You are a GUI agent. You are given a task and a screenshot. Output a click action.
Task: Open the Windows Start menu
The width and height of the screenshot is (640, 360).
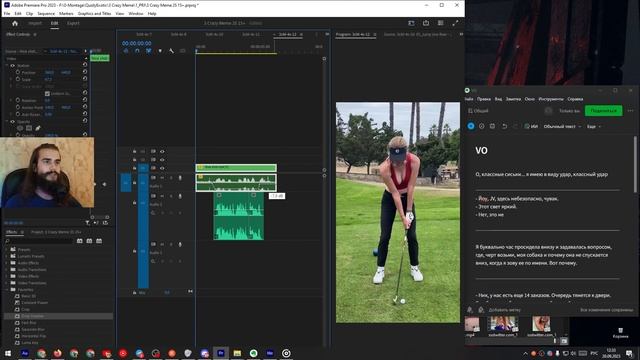8,353
